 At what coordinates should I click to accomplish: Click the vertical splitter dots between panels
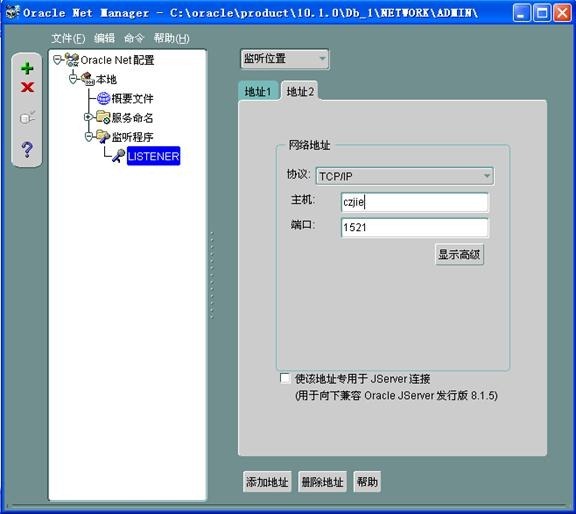click(212, 275)
